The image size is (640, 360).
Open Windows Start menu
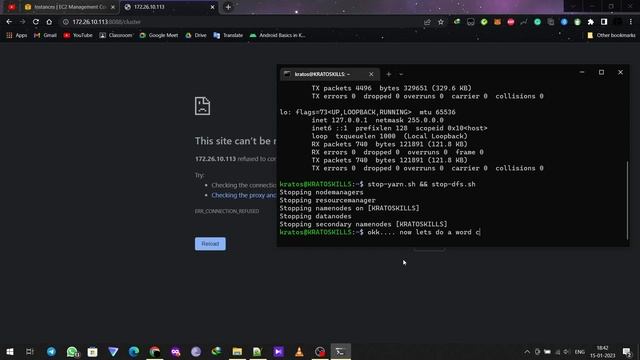[9, 351]
